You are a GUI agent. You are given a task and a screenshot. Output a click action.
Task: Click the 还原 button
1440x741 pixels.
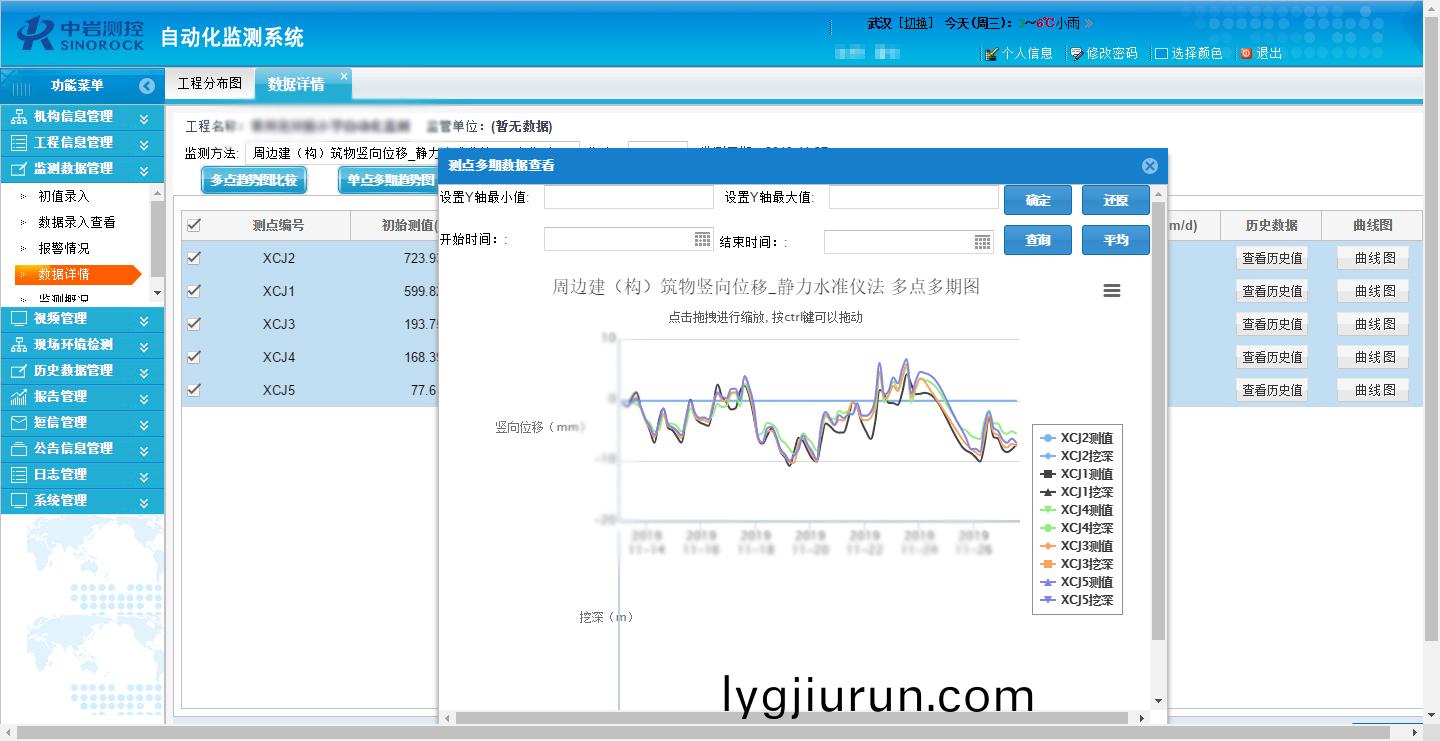pos(1115,200)
